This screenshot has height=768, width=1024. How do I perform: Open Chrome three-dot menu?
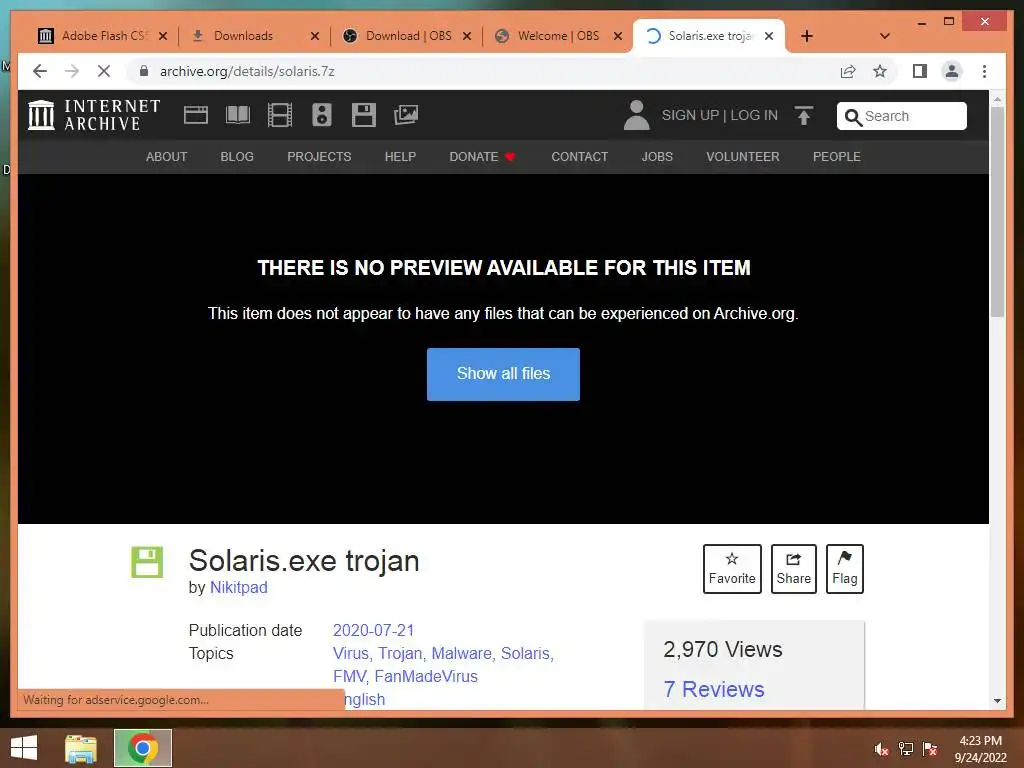[x=984, y=71]
